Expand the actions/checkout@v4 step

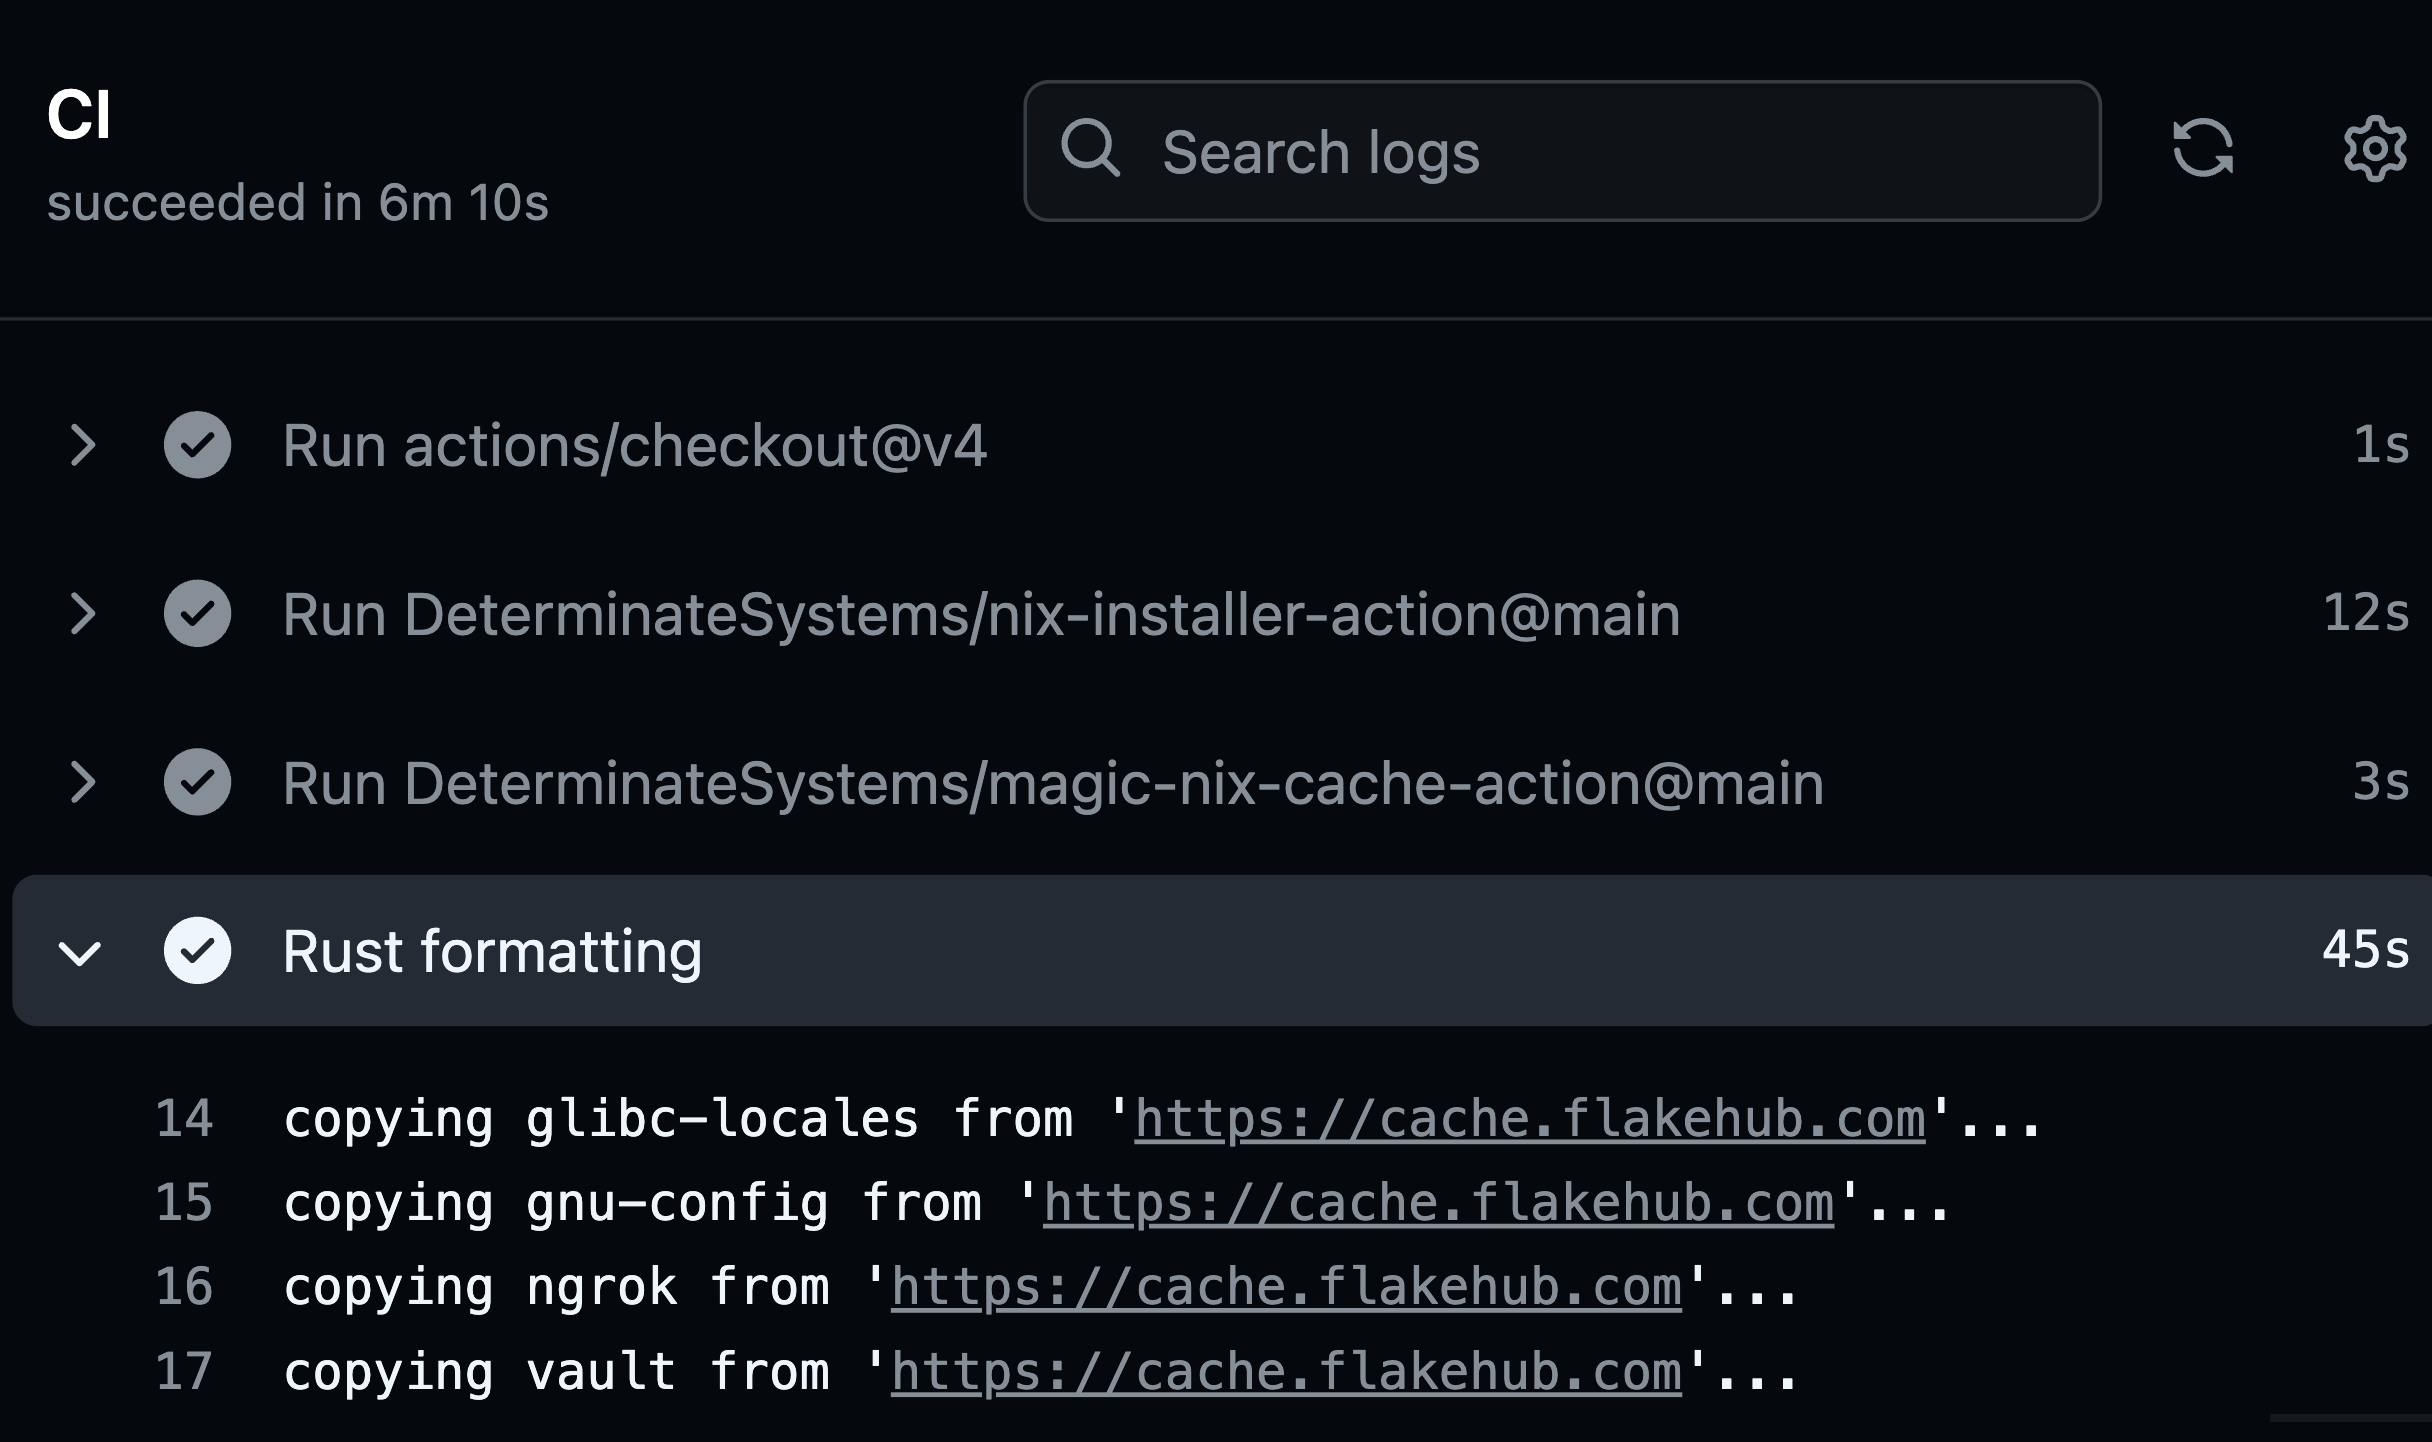(83, 445)
